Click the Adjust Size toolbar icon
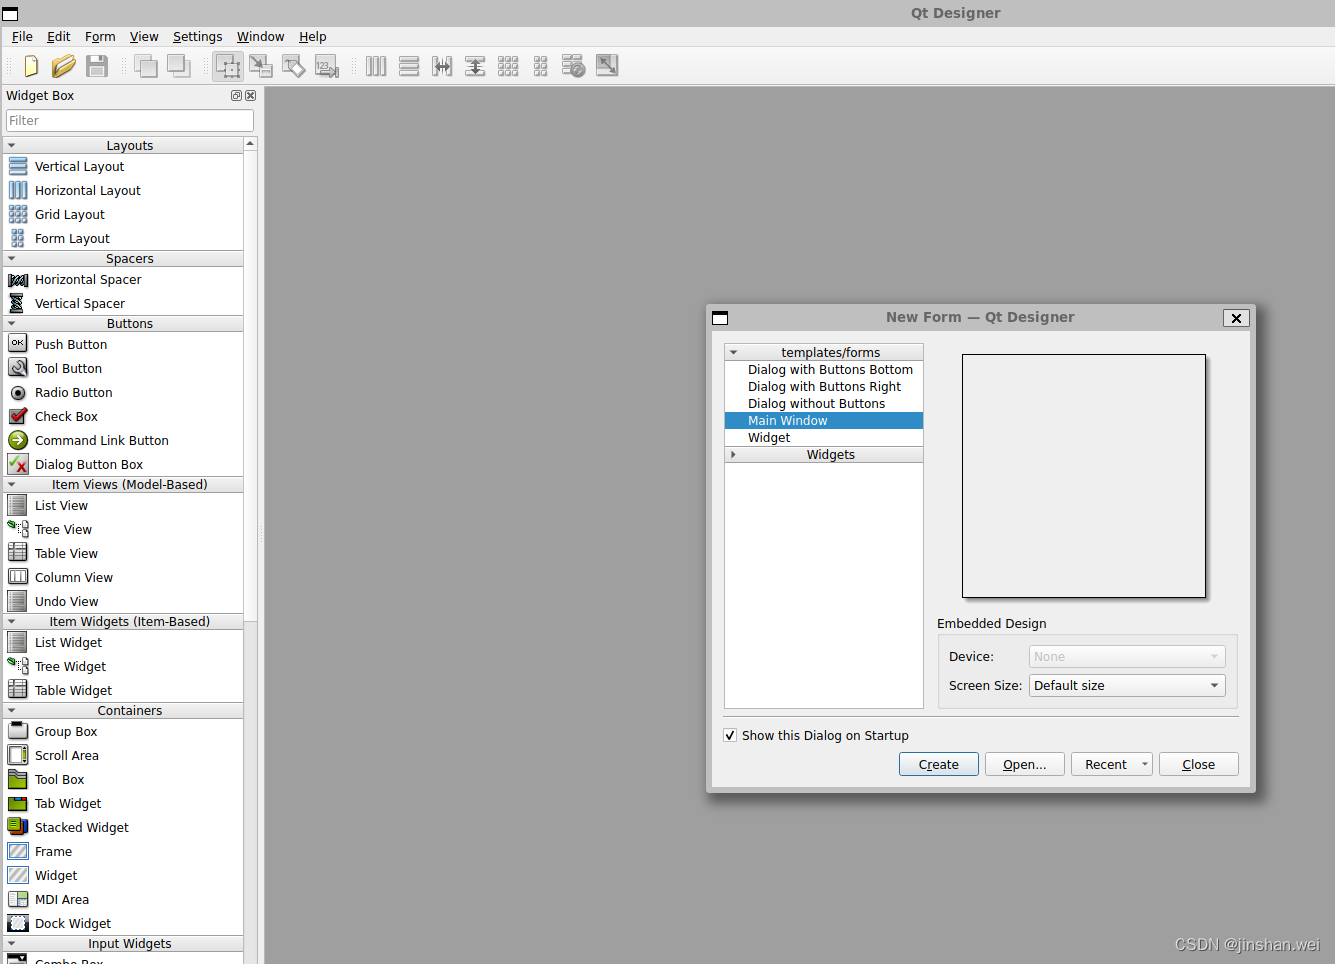1335x964 pixels. point(606,66)
